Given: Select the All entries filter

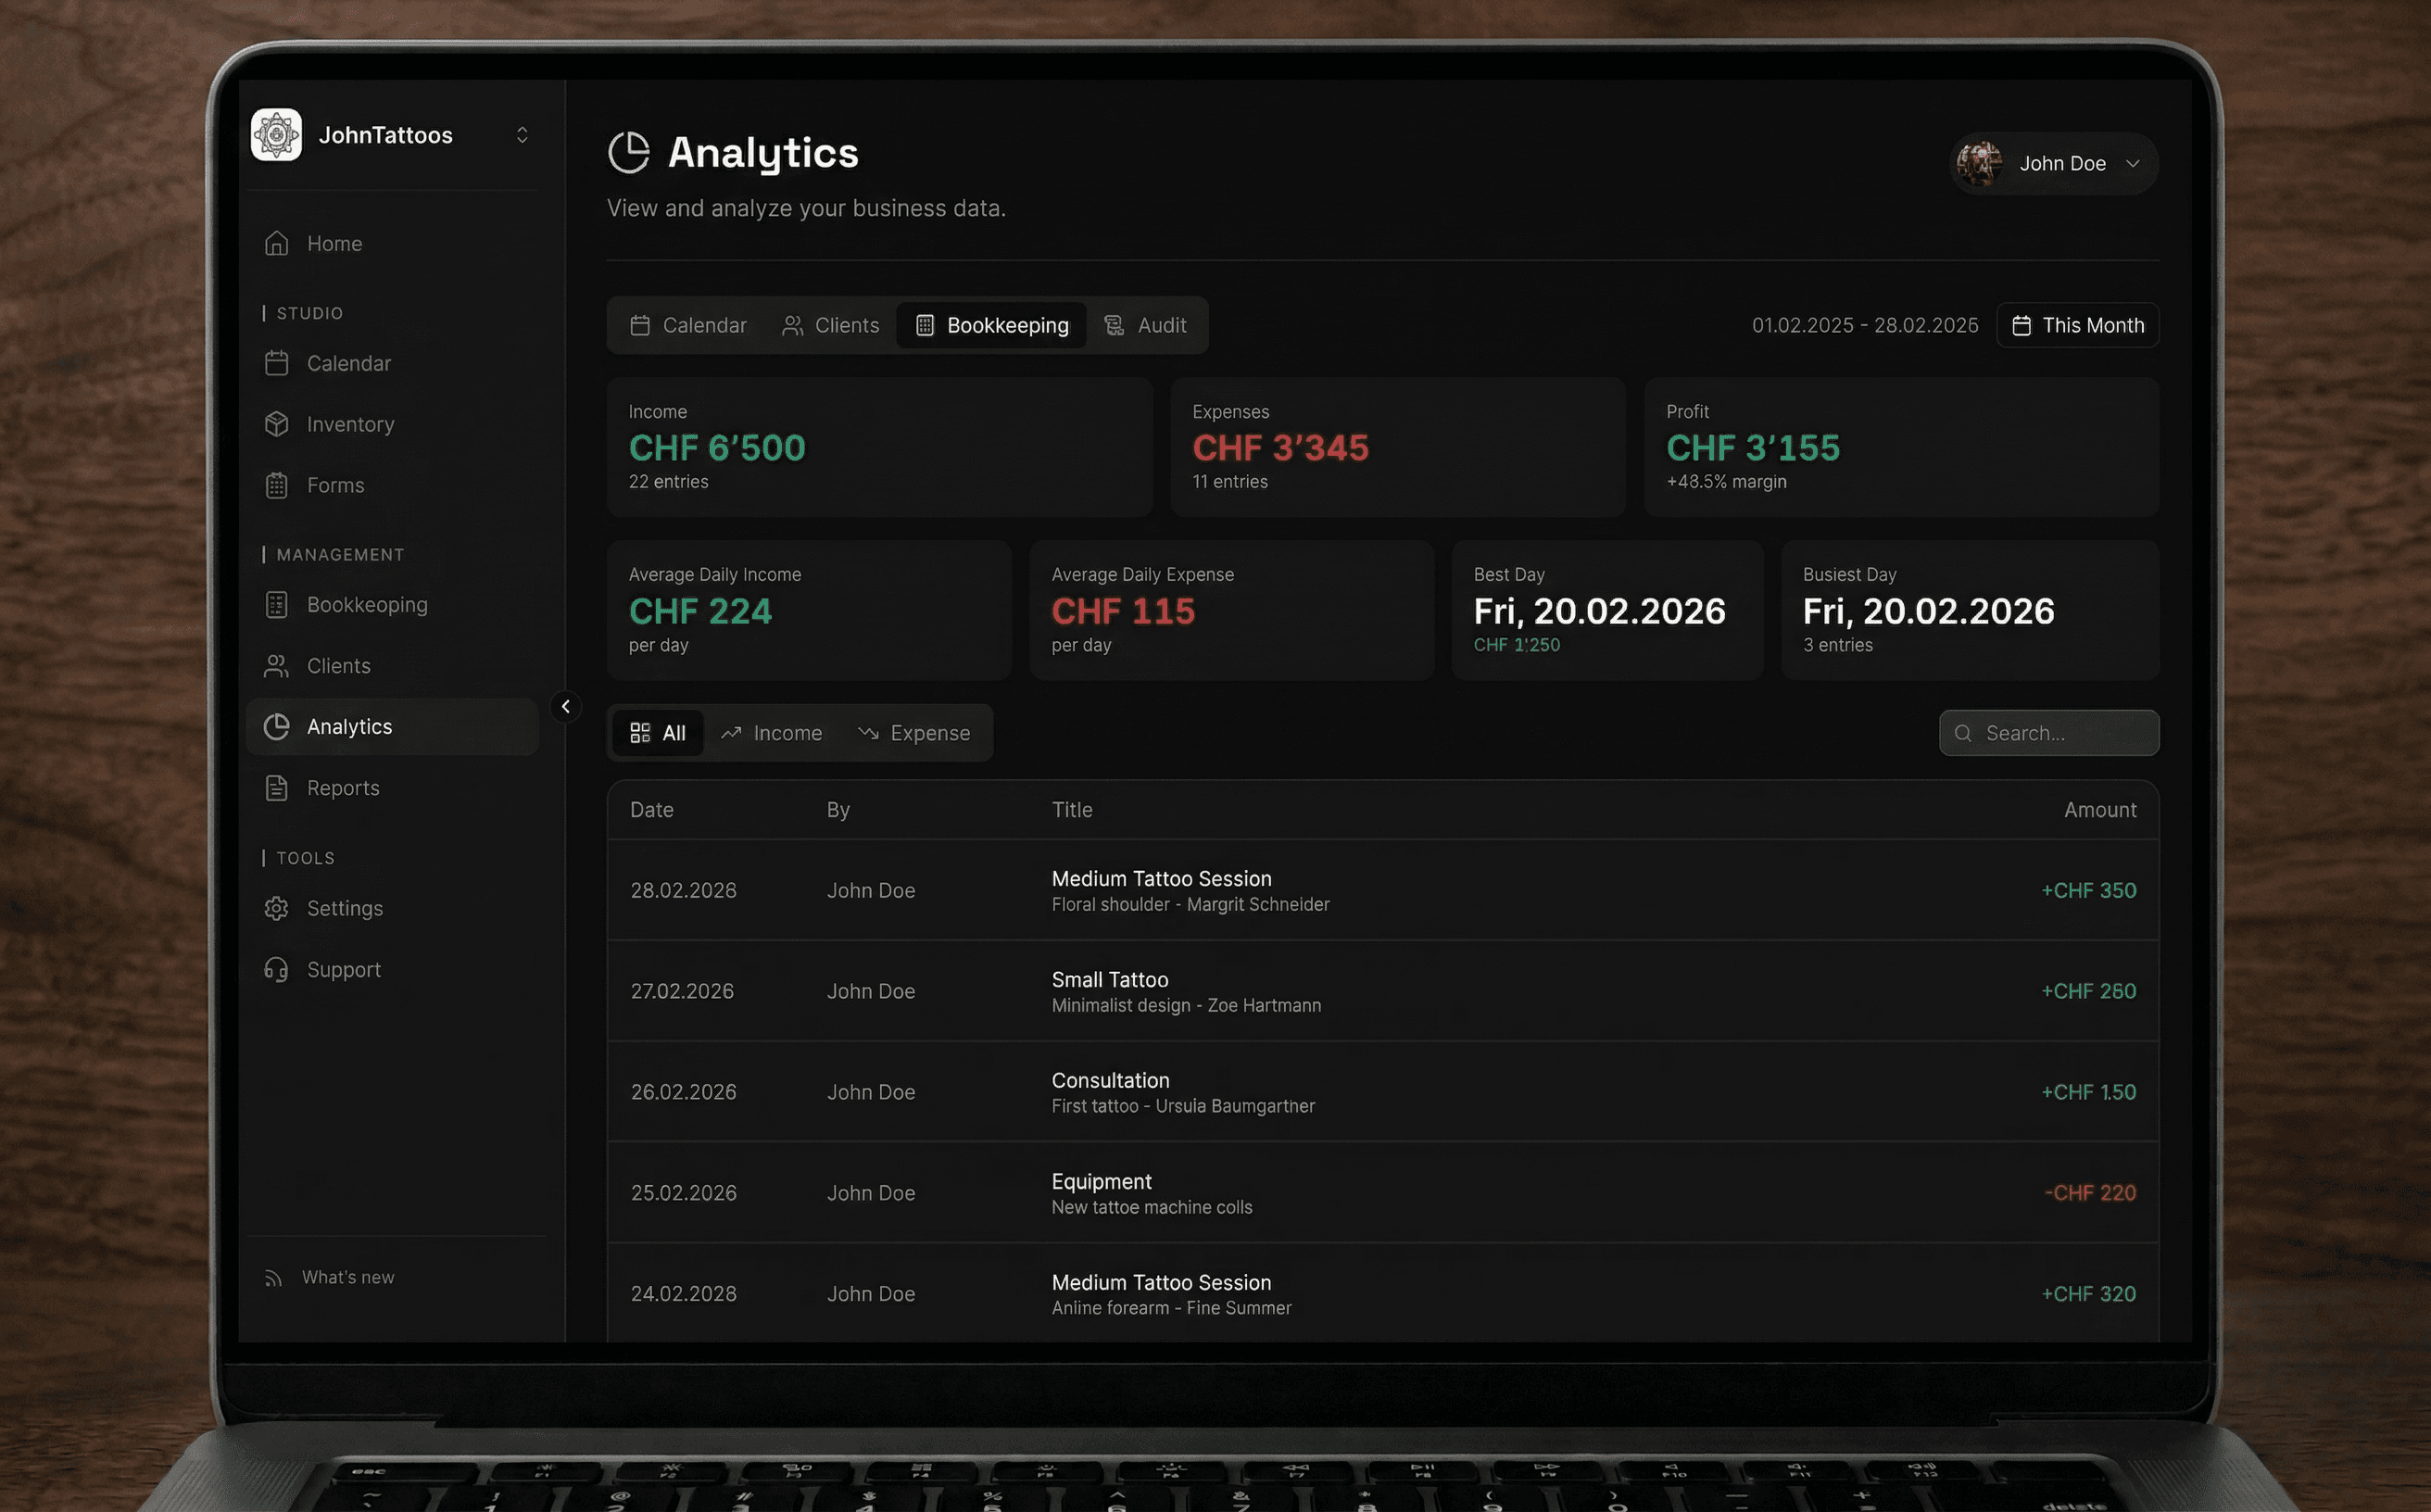Looking at the screenshot, I should point(657,733).
